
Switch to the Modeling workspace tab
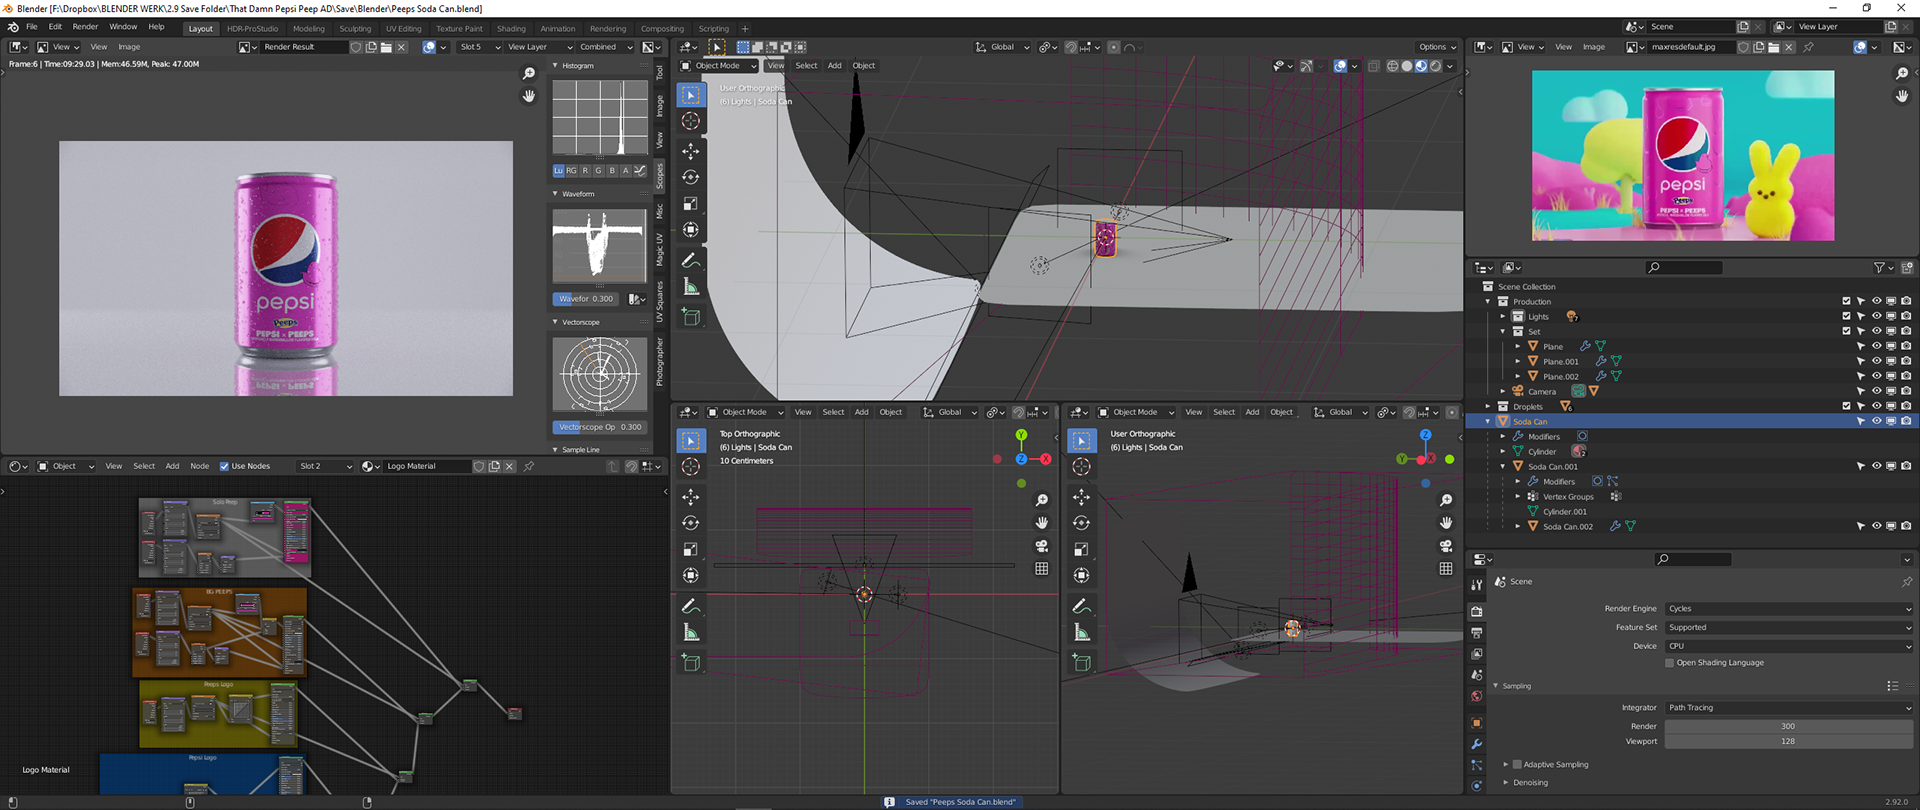pos(308,29)
